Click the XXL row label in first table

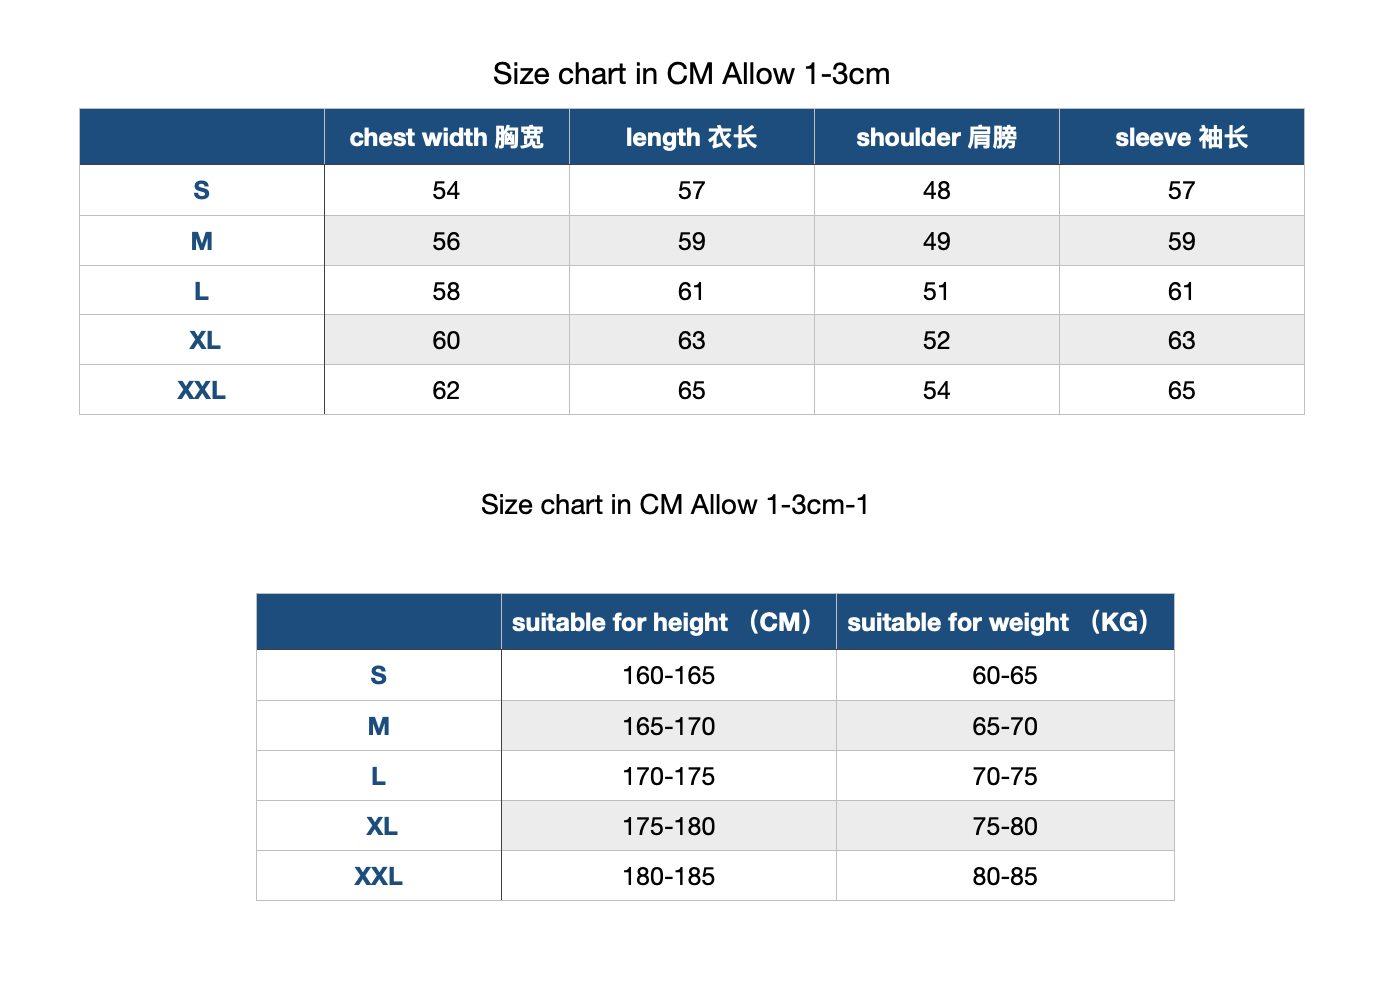(x=201, y=390)
